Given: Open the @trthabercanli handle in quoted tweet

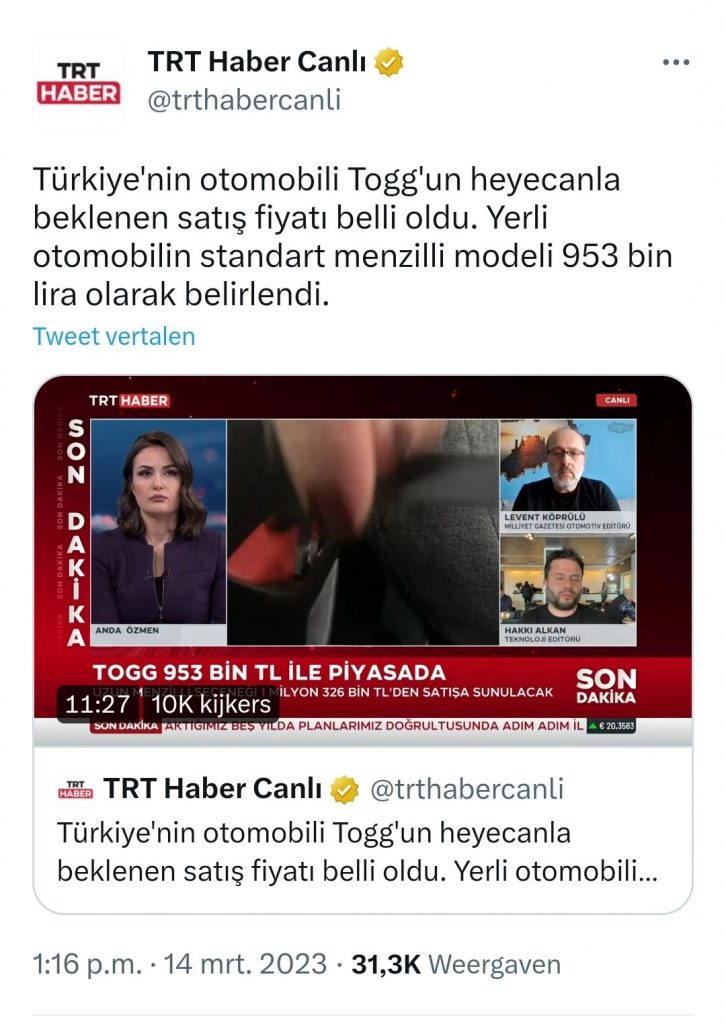Looking at the screenshot, I should 467,790.
